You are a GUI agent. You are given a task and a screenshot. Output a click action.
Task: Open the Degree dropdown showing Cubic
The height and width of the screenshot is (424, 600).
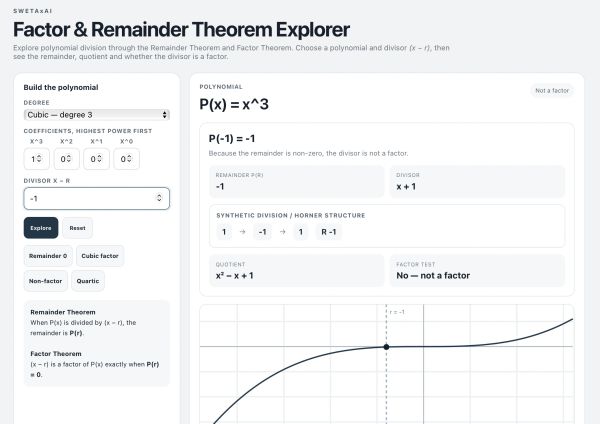[x=97, y=115]
